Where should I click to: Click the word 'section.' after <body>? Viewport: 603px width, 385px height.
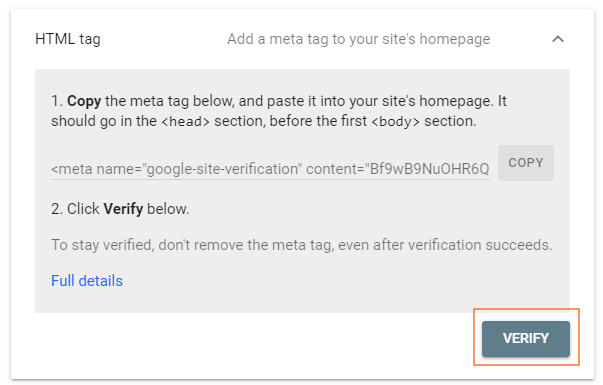pyautogui.click(x=450, y=121)
